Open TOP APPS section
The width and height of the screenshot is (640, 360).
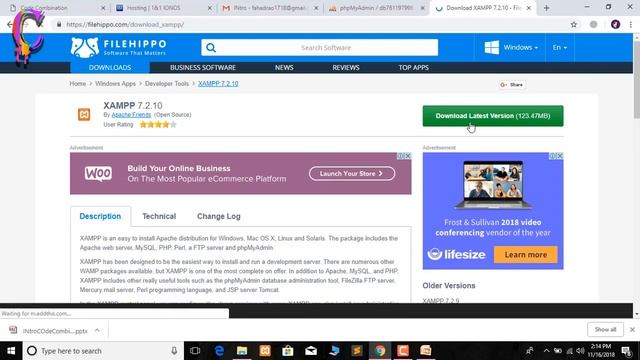[x=413, y=67]
